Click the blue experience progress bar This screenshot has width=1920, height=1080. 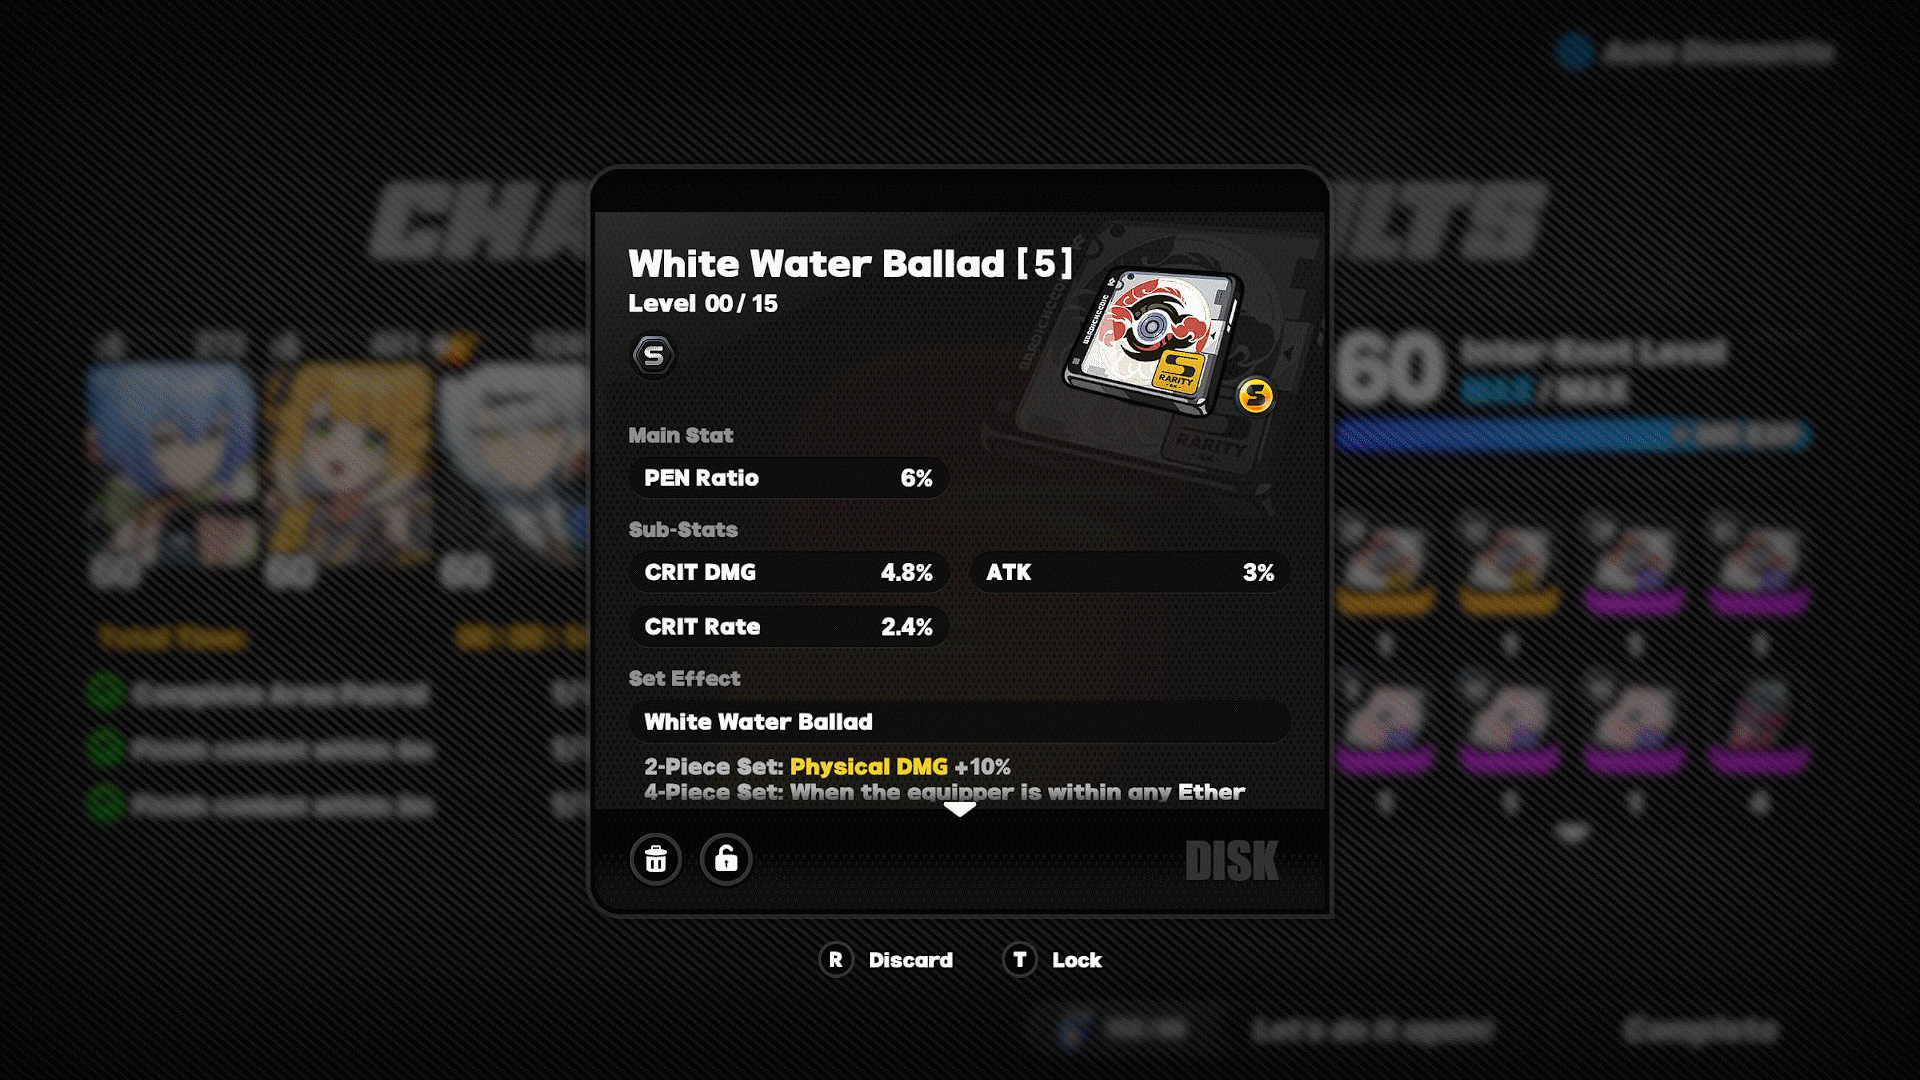coord(1572,435)
